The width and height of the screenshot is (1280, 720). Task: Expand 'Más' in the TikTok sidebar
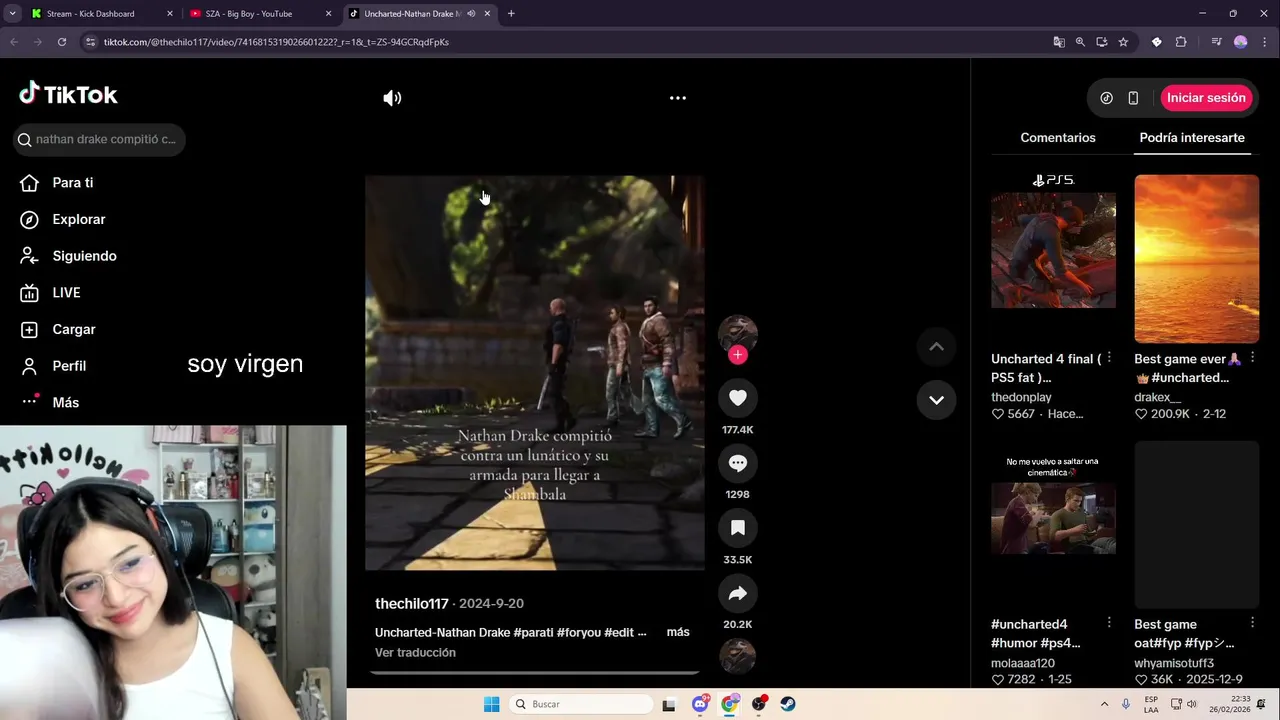click(x=65, y=402)
